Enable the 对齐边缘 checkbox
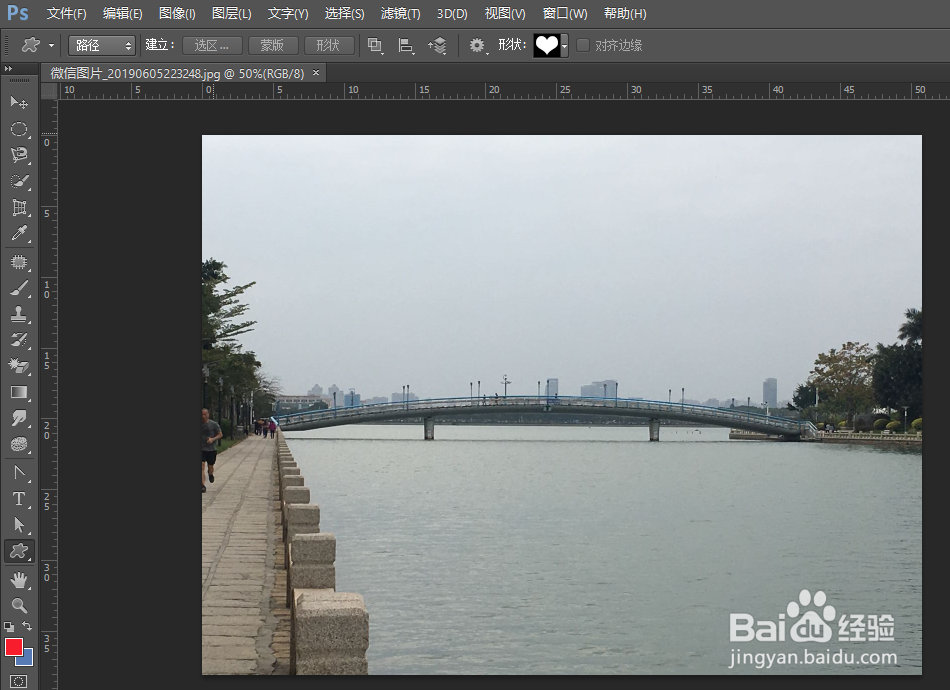The width and height of the screenshot is (950, 690). (x=583, y=45)
